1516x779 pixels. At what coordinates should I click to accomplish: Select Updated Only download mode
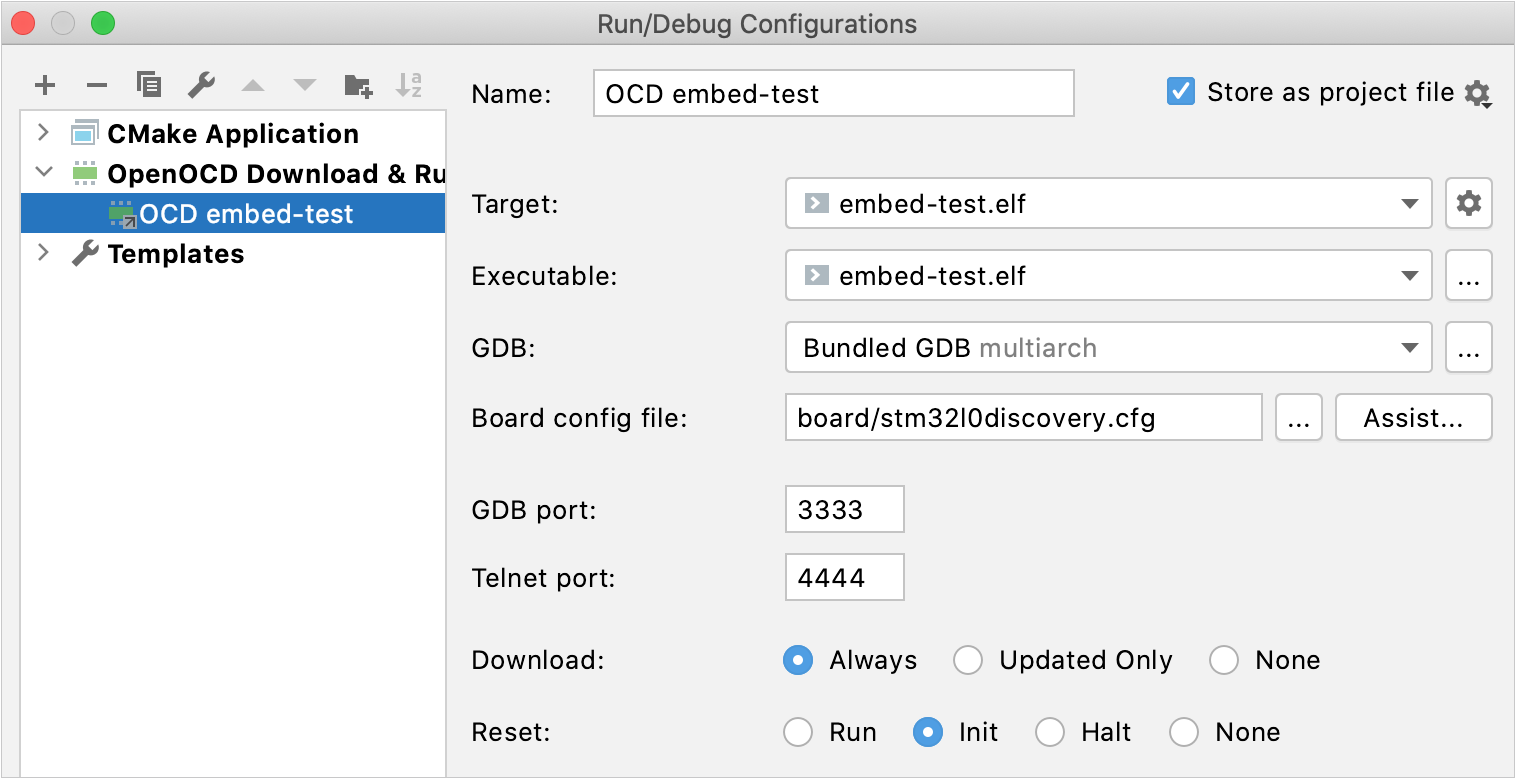[967, 660]
